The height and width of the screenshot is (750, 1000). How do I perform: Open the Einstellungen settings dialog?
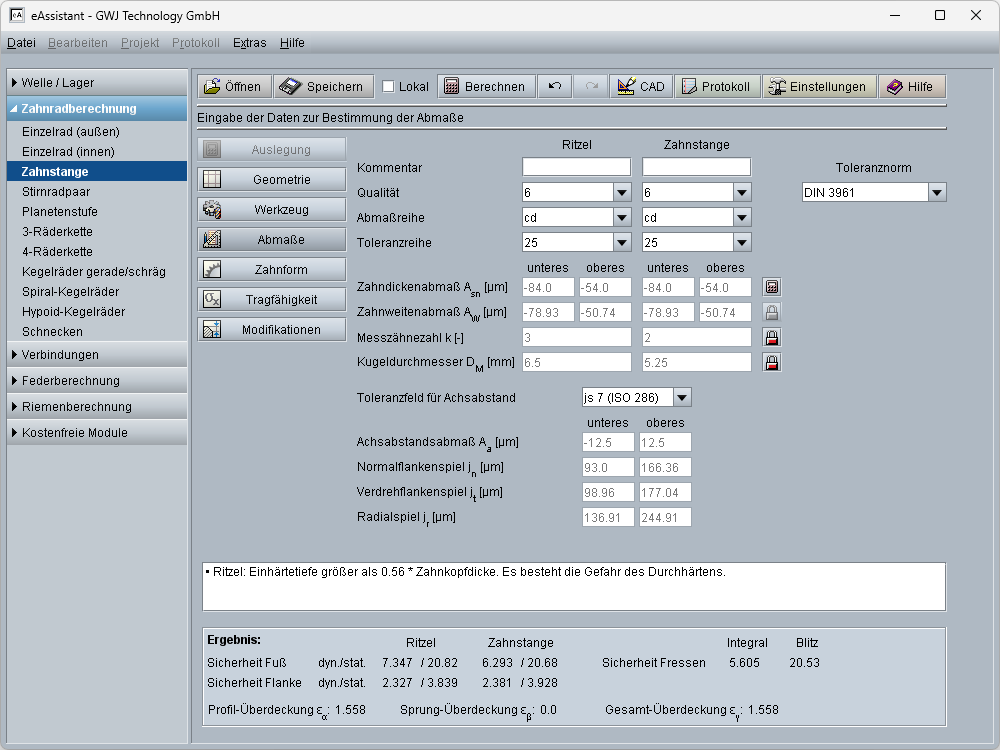point(819,87)
